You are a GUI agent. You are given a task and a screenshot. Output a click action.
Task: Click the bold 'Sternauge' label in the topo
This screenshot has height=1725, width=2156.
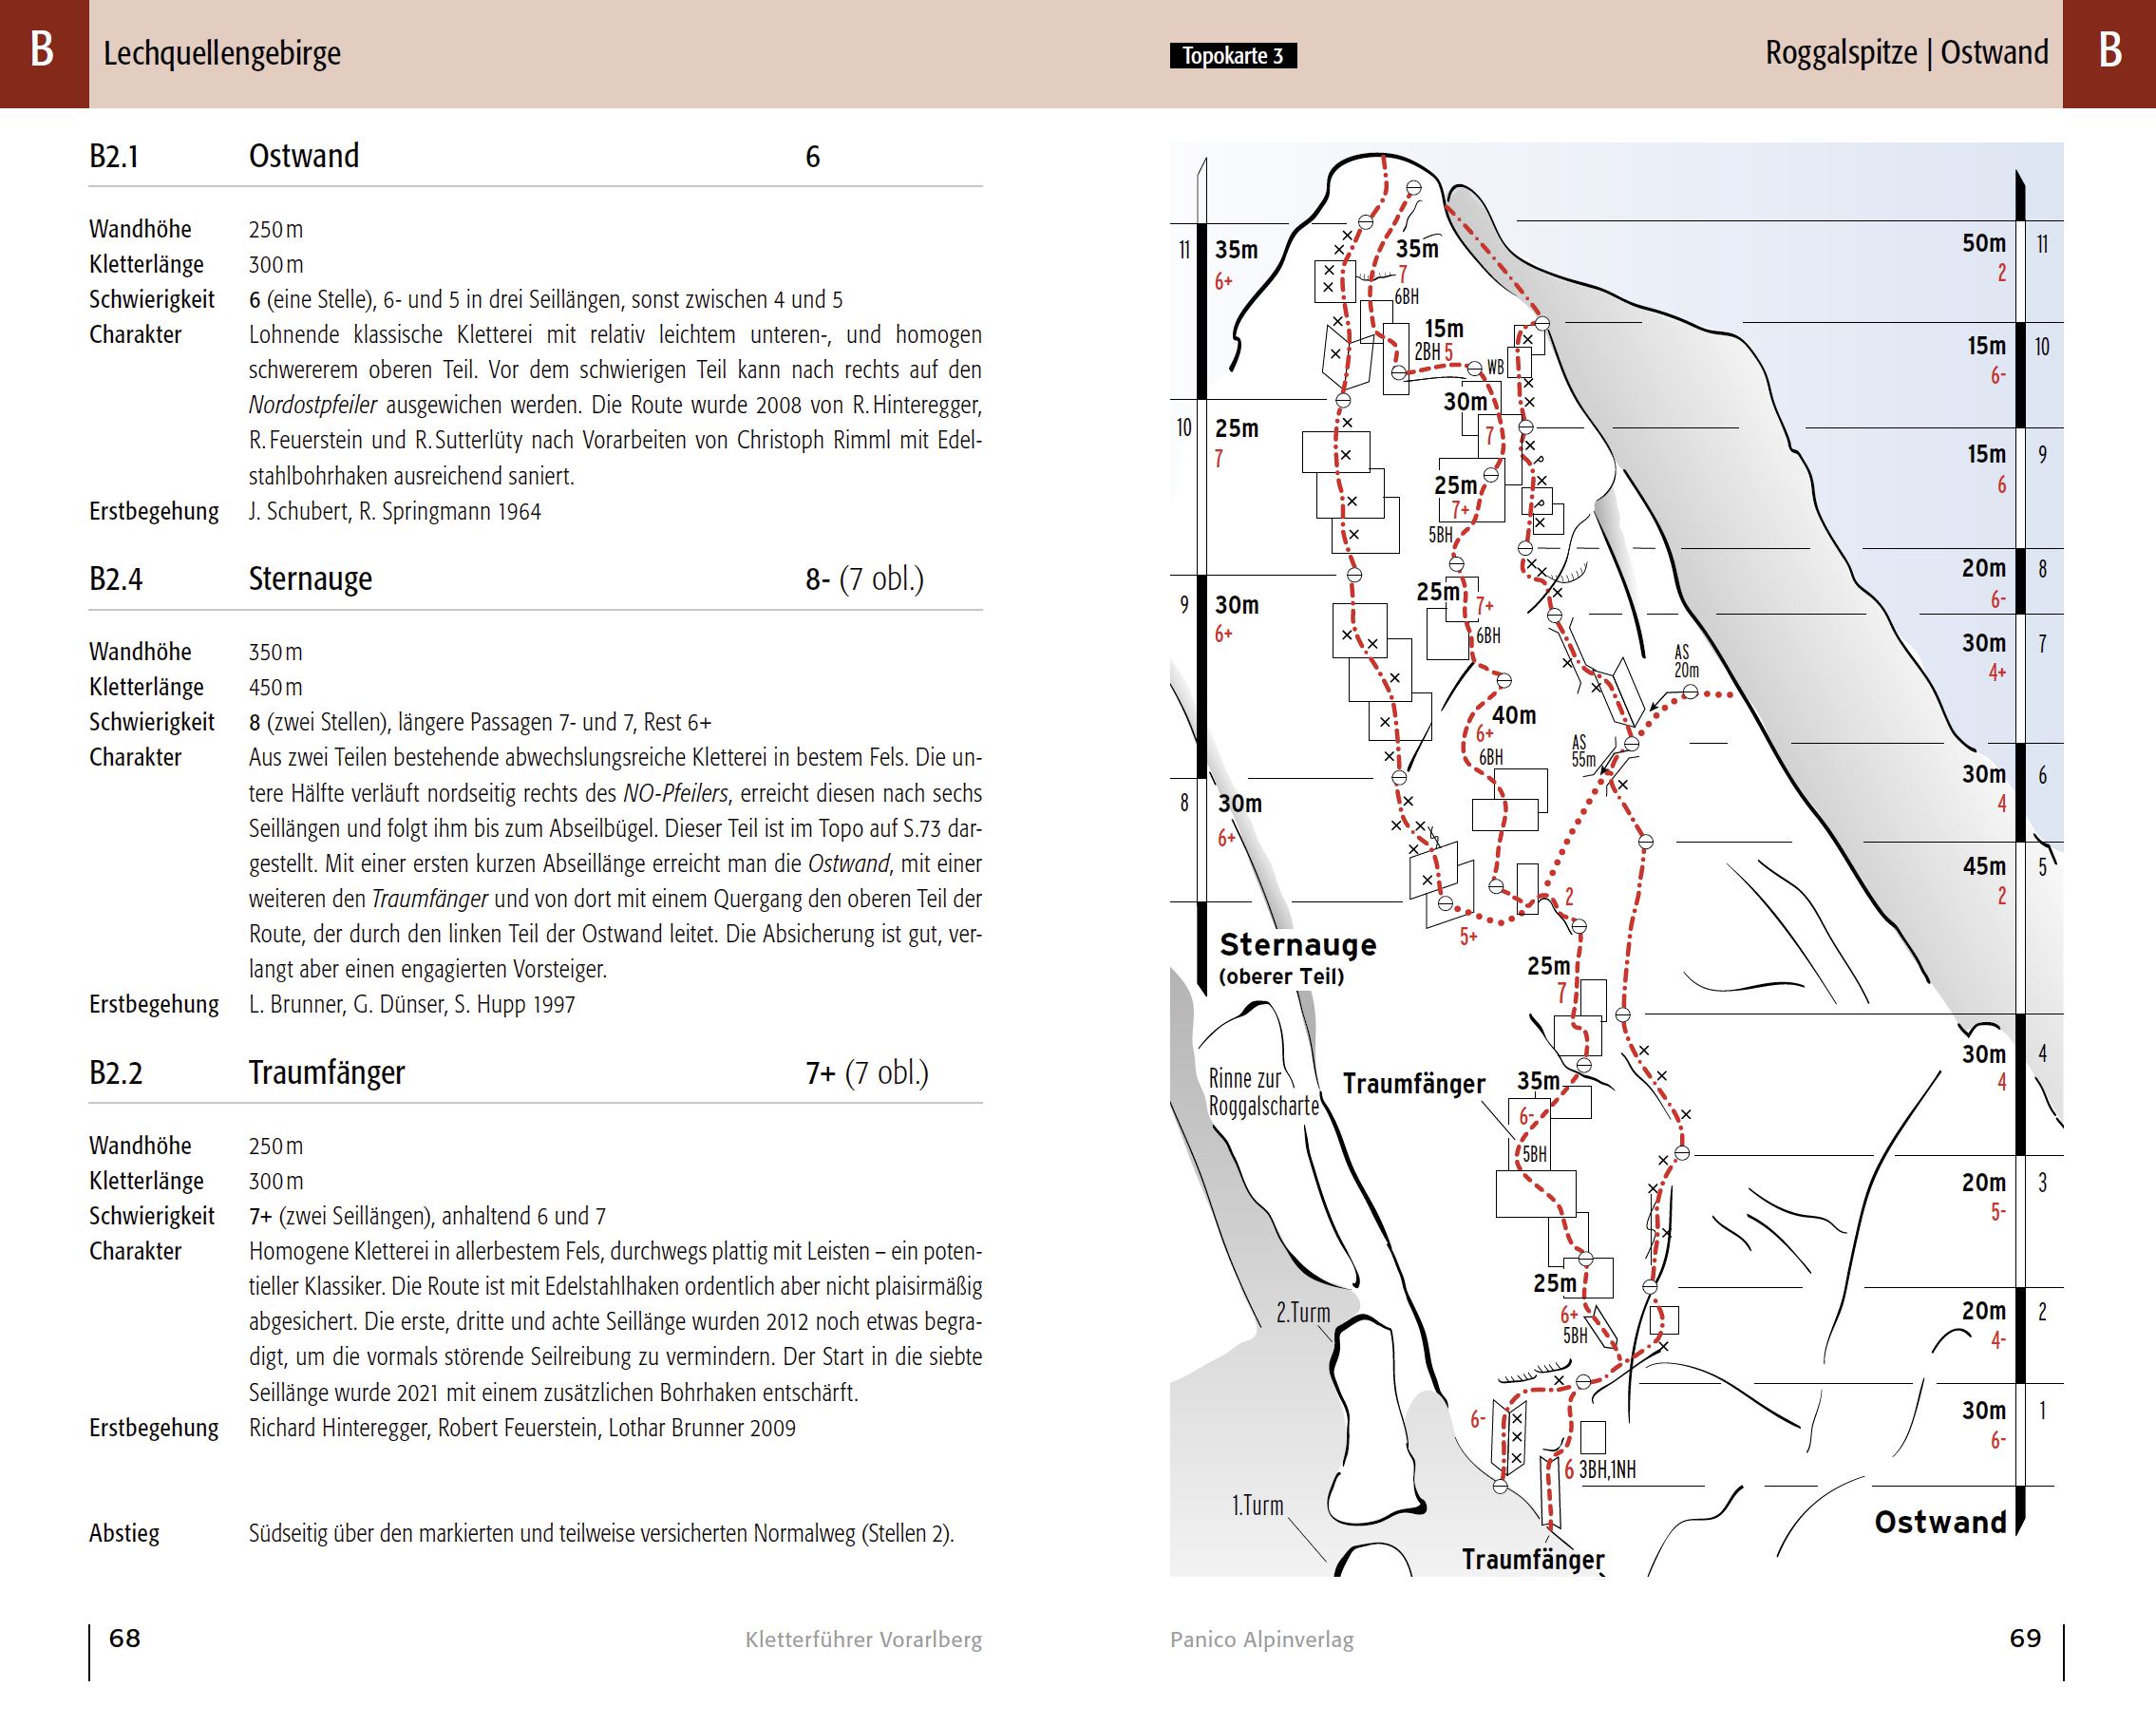click(1298, 945)
